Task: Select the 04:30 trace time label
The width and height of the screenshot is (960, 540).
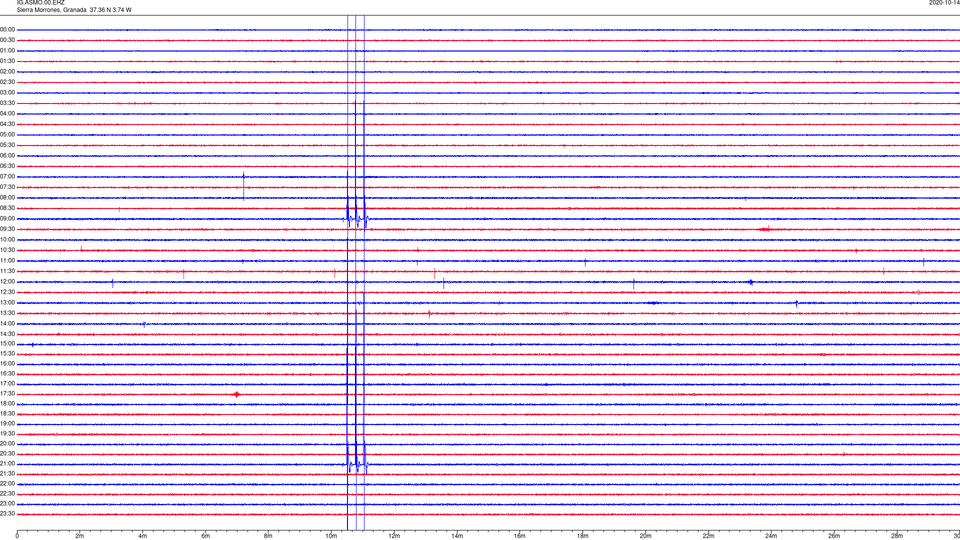Action: (7, 124)
